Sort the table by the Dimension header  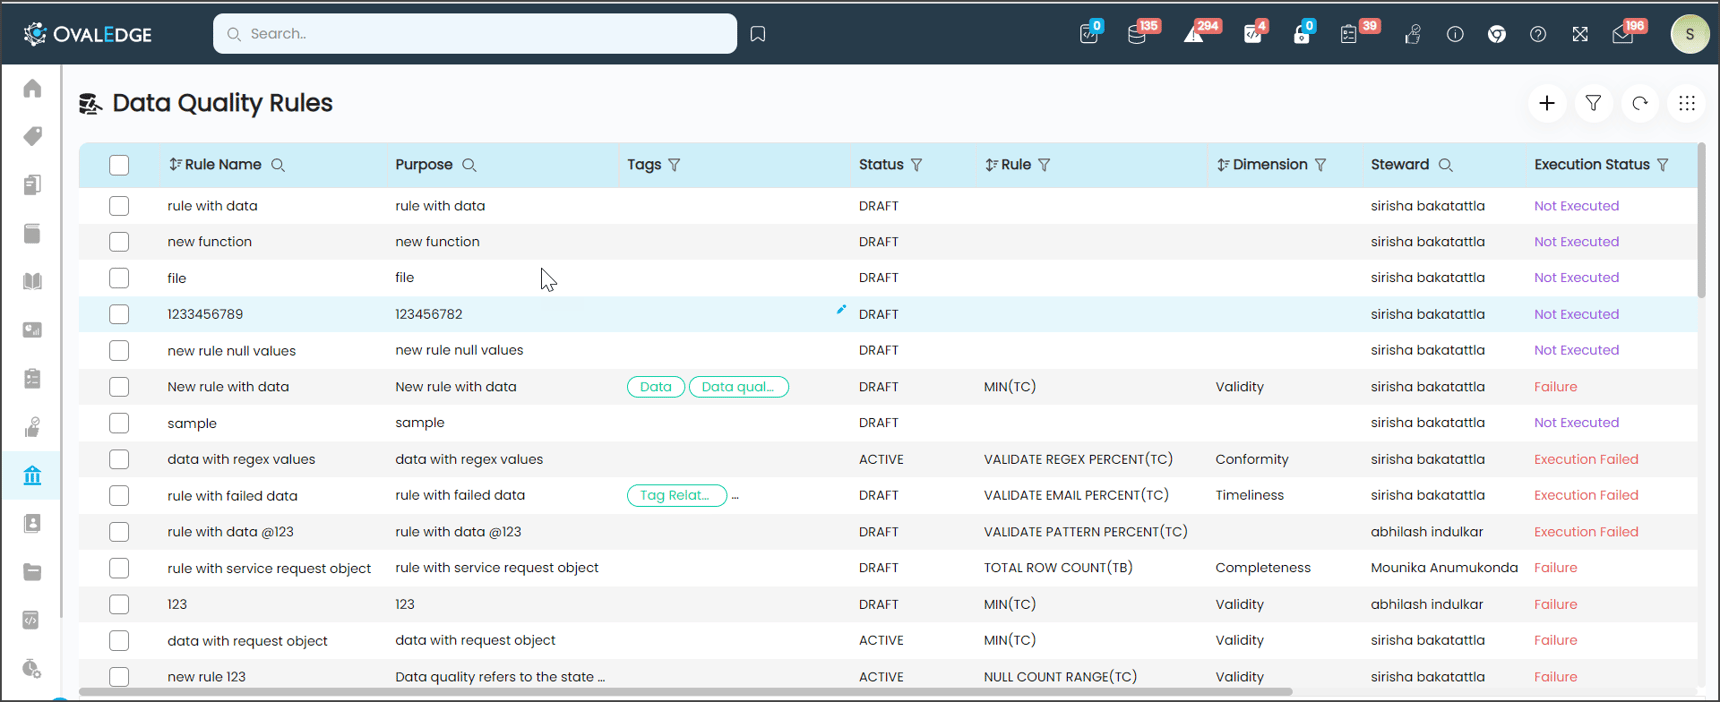click(x=1223, y=165)
